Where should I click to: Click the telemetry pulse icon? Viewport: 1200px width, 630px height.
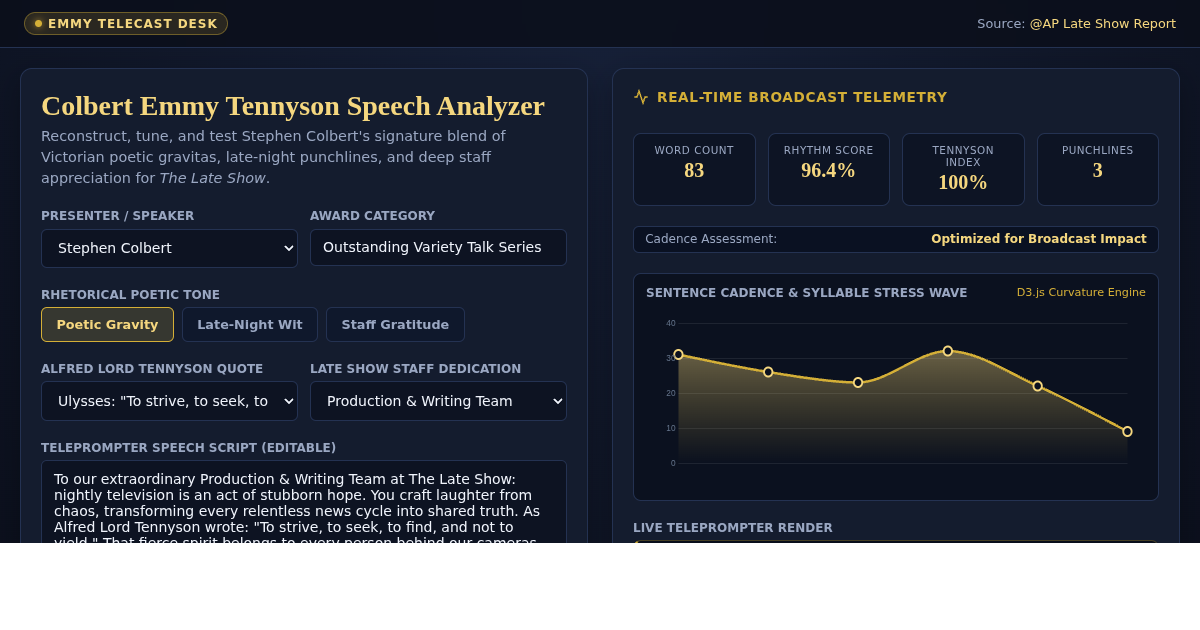point(641,97)
